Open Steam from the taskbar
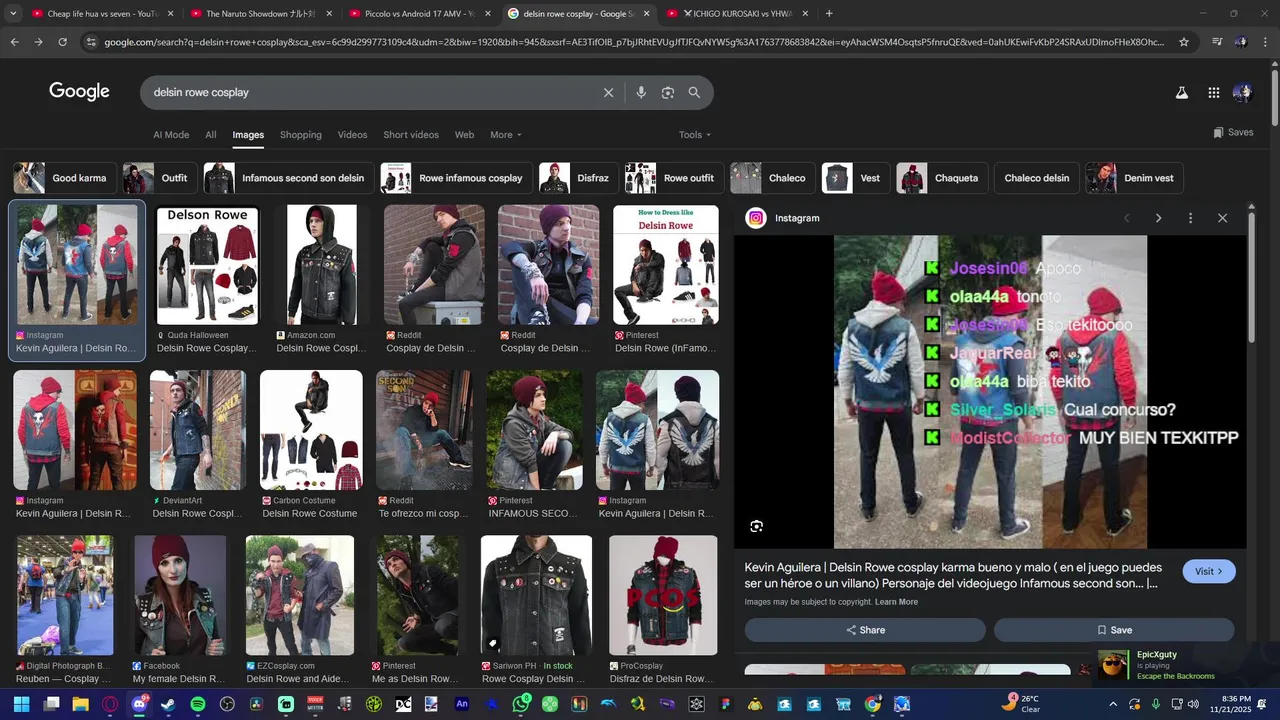Image resolution: width=1280 pixels, height=720 pixels. 168,704
